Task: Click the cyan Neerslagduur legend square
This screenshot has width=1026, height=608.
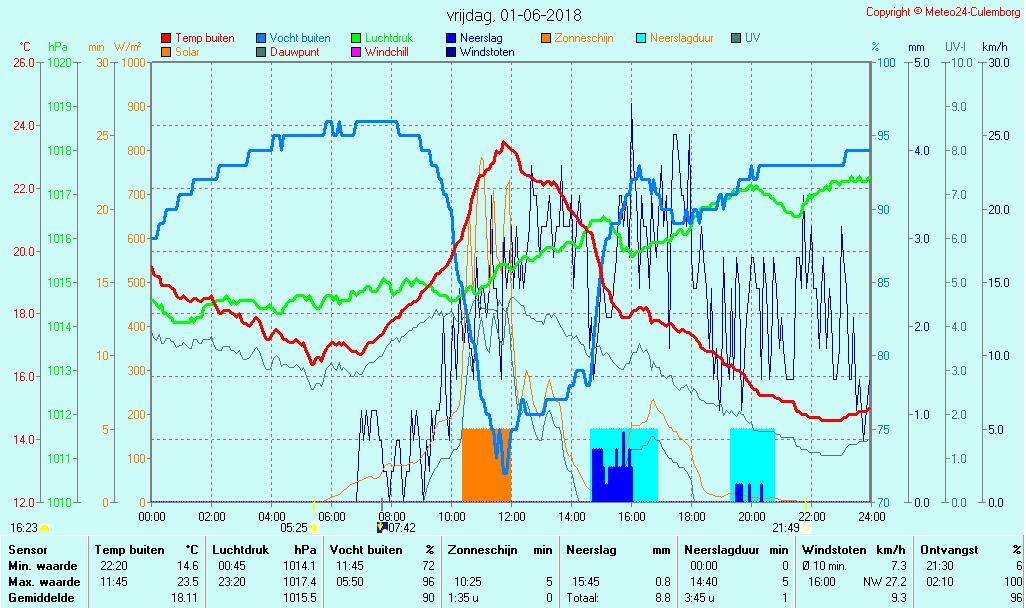Action: 641,38
